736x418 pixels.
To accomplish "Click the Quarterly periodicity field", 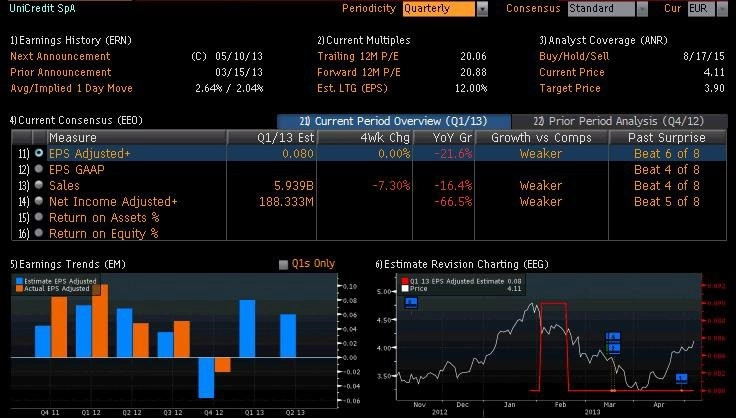I will pyautogui.click(x=439, y=9).
